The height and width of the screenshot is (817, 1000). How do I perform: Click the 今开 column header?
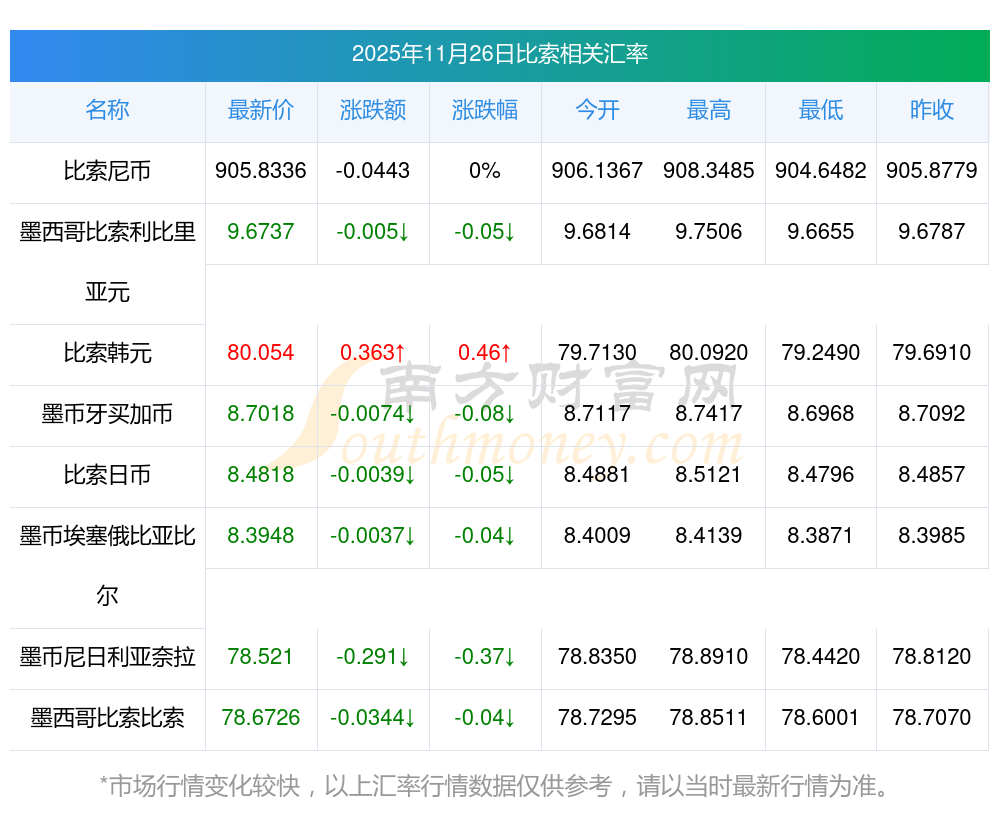597,111
